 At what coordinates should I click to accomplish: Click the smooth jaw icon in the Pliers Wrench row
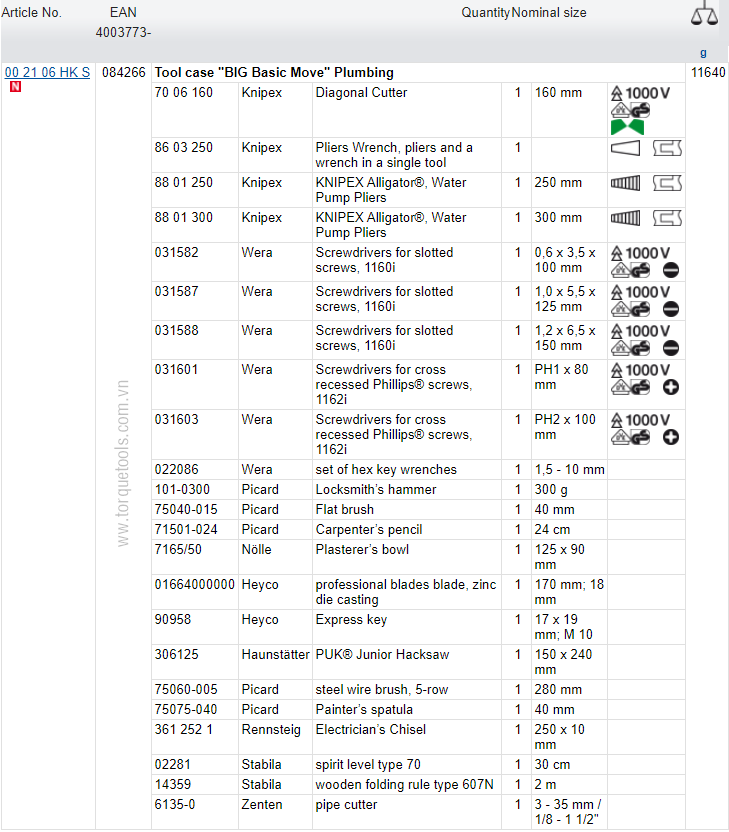tap(626, 149)
